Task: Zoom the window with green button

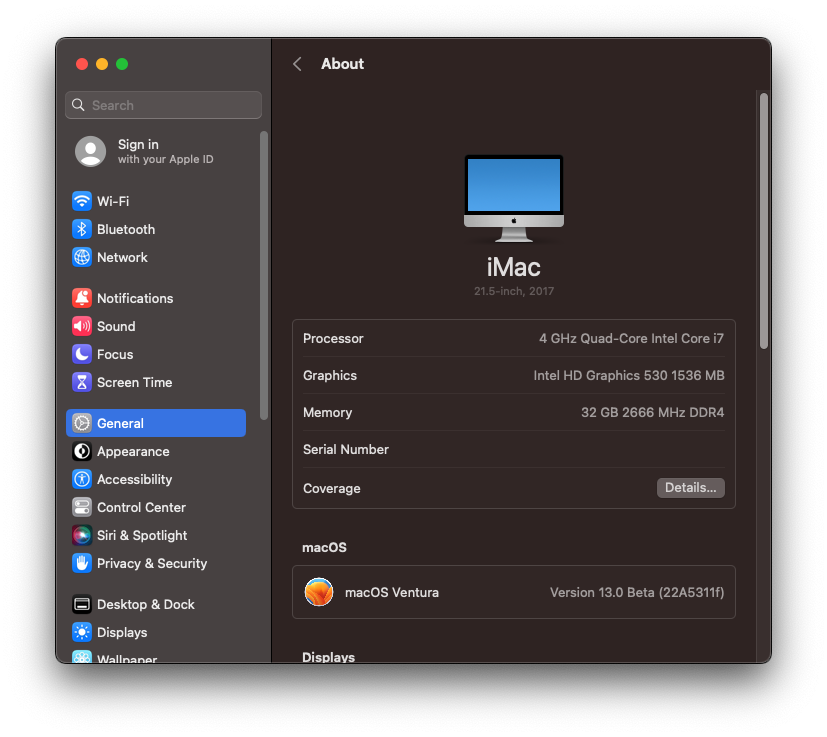Action: point(122,64)
